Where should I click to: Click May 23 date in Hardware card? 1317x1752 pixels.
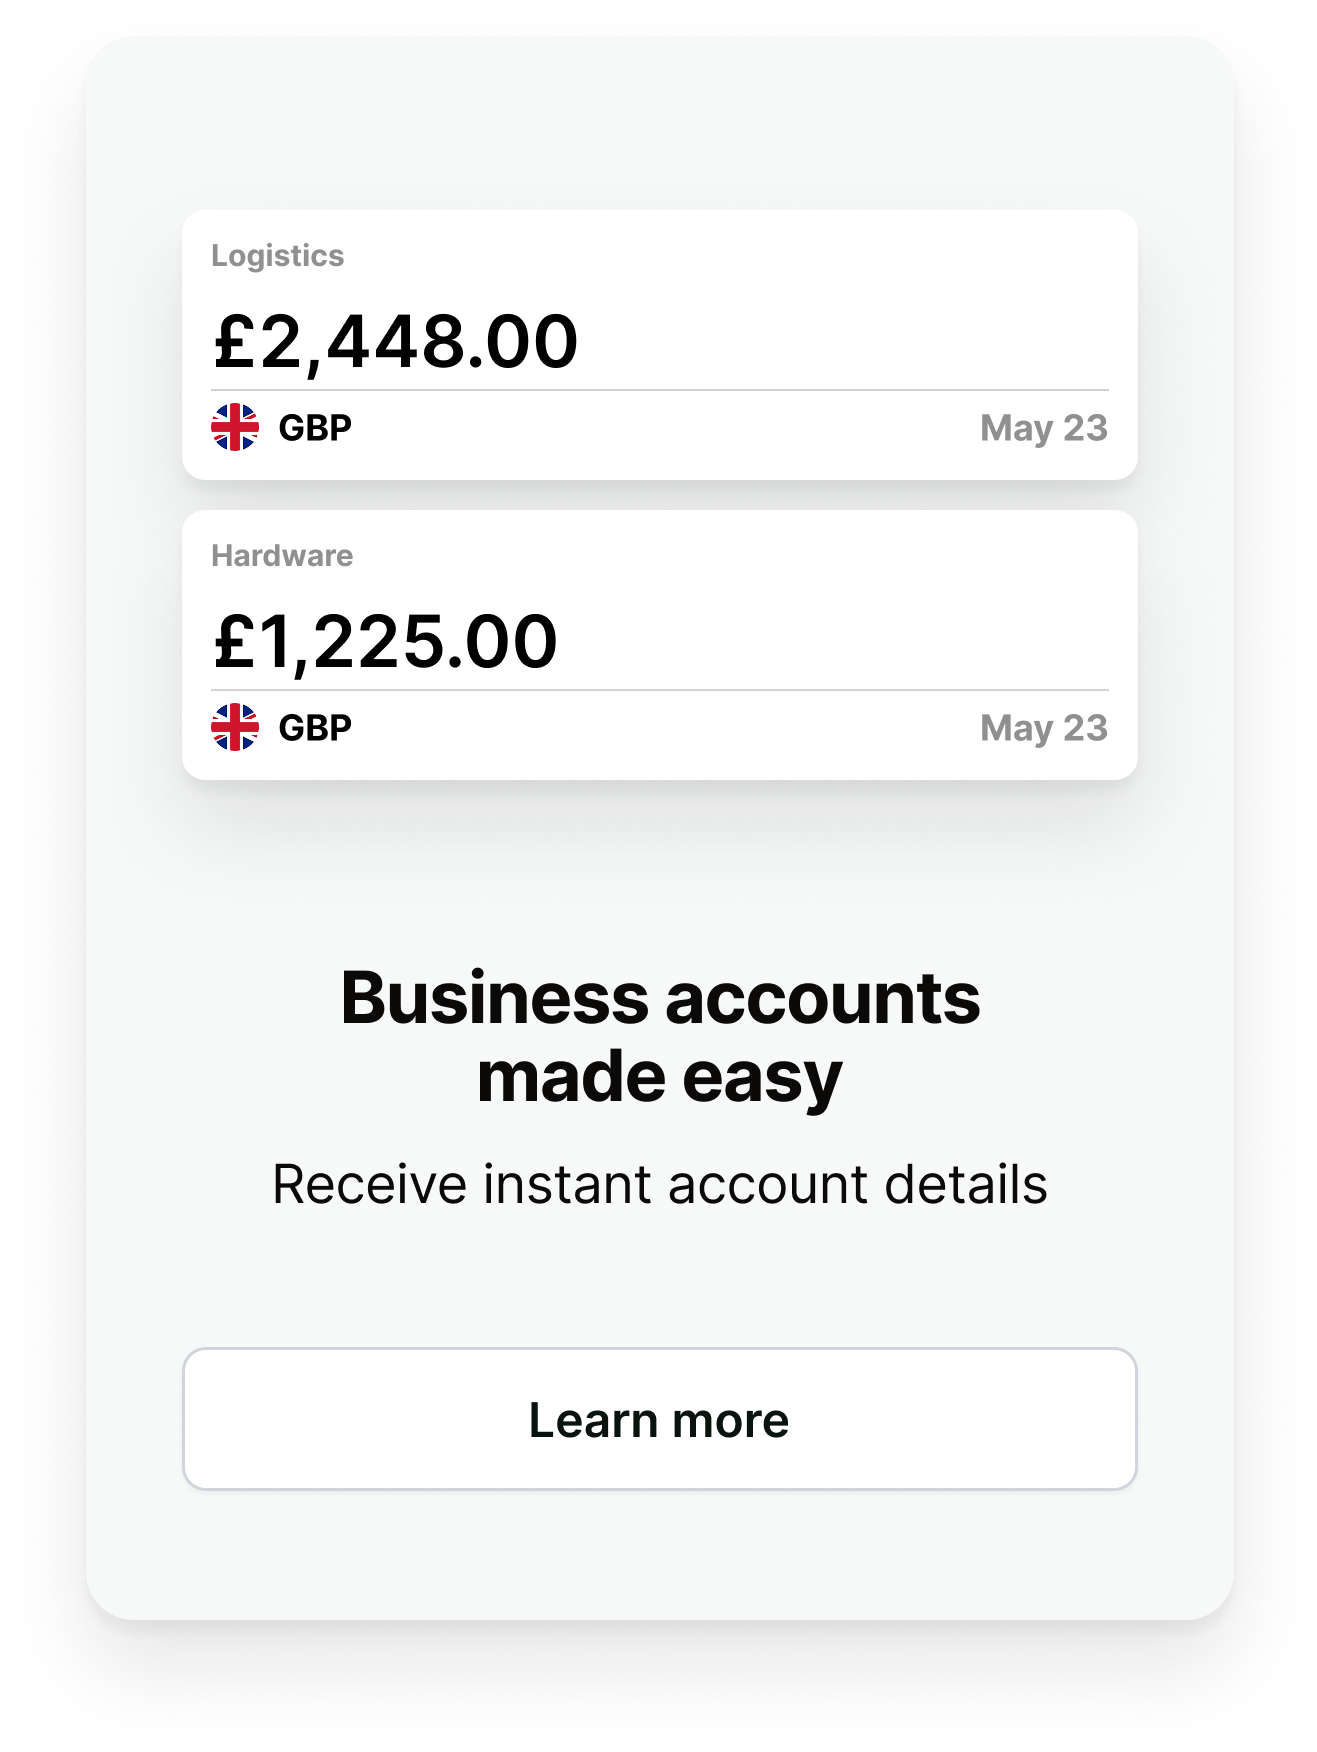(1044, 729)
